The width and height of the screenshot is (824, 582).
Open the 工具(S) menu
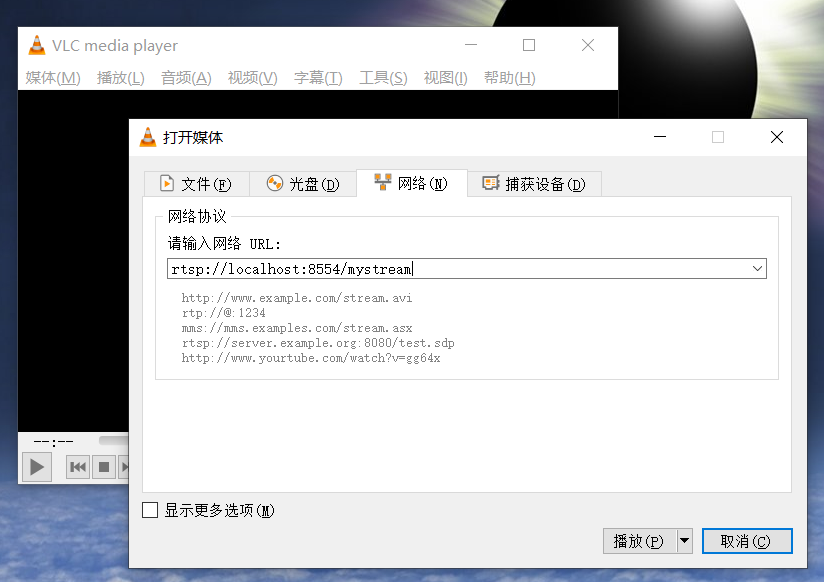[383, 78]
